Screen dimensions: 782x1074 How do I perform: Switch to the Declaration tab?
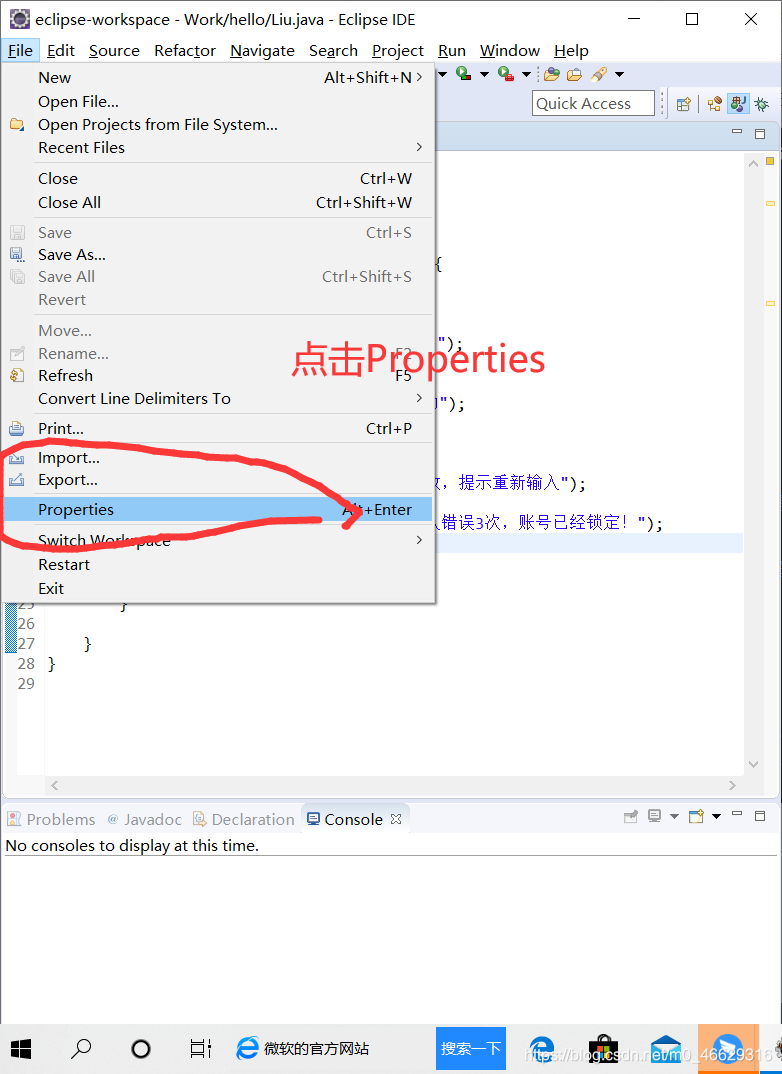point(244,819)
